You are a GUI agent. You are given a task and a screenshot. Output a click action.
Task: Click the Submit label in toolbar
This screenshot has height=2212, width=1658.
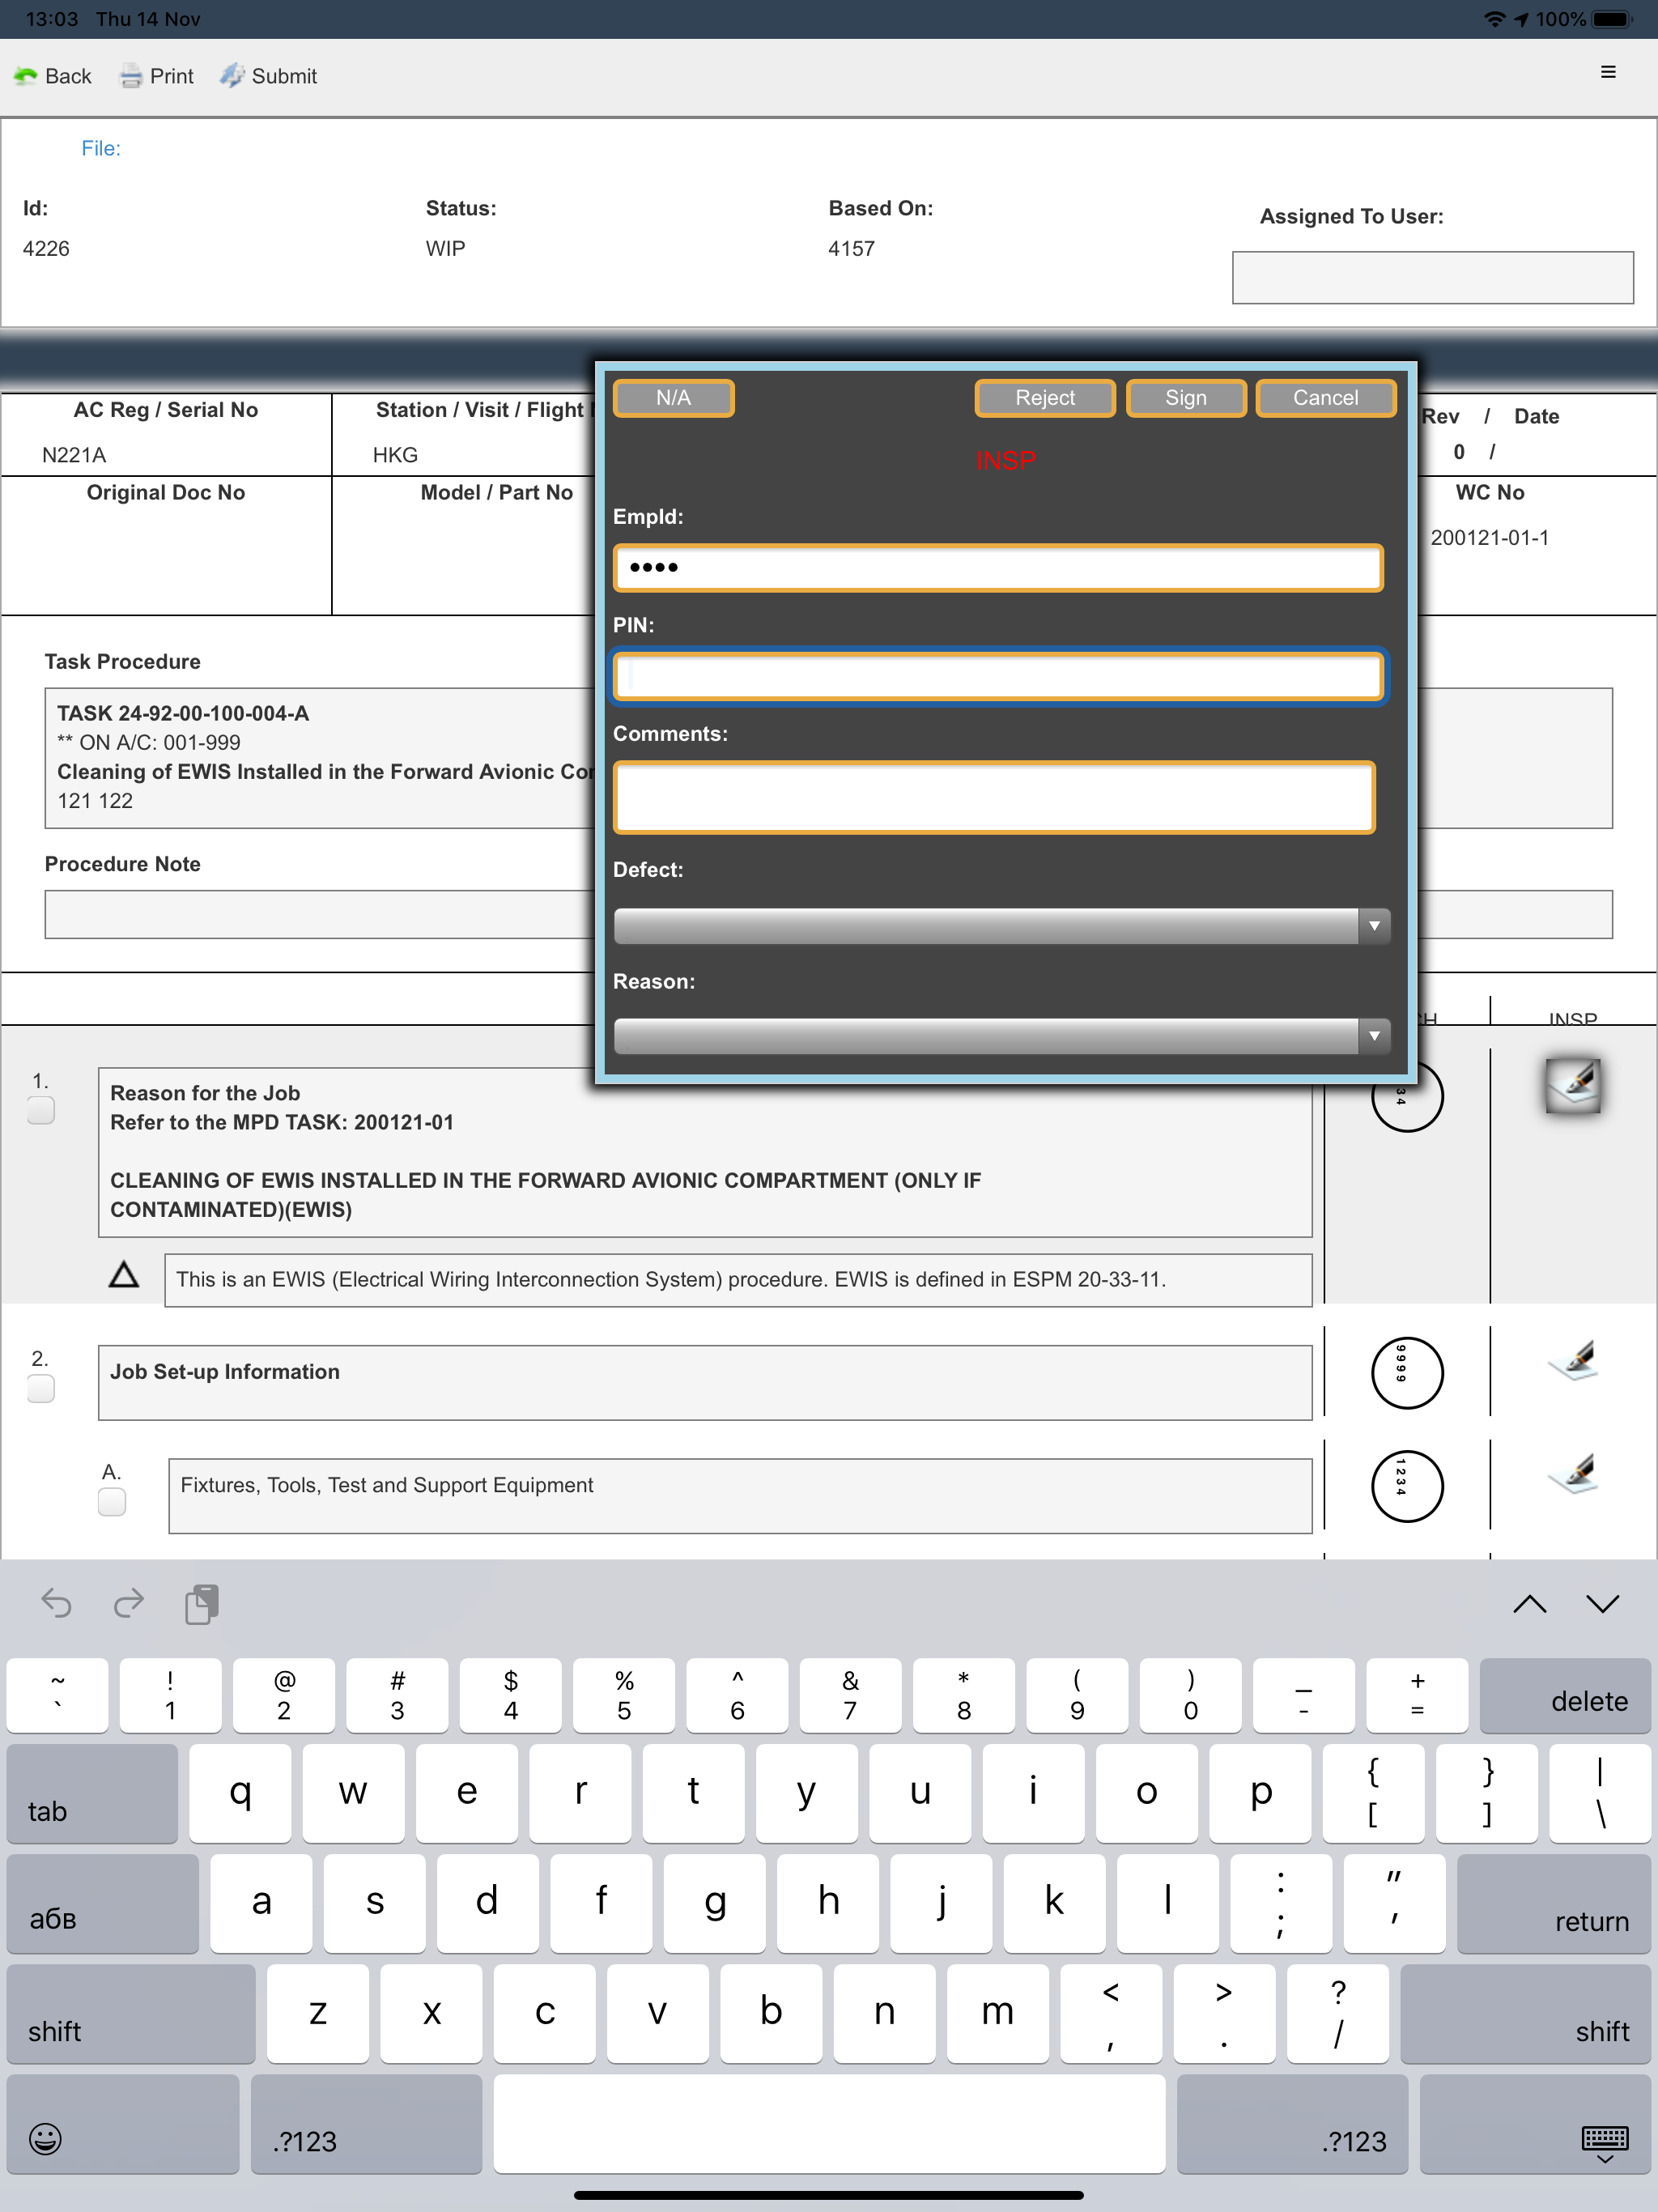pos(284,76)
